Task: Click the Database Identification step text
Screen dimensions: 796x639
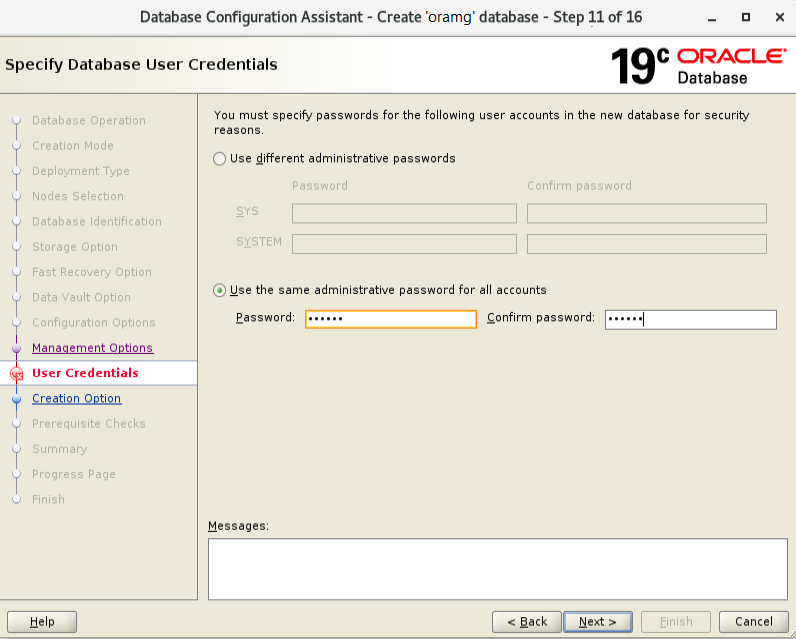Action: point(96,222)
